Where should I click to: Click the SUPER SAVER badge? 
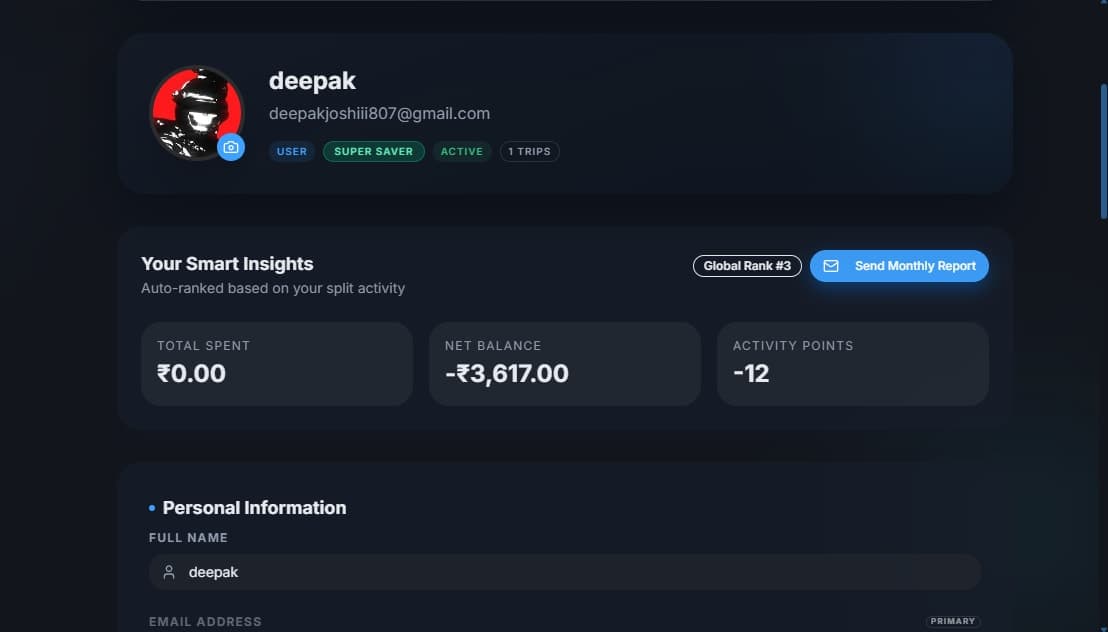[x=373, y=151]
